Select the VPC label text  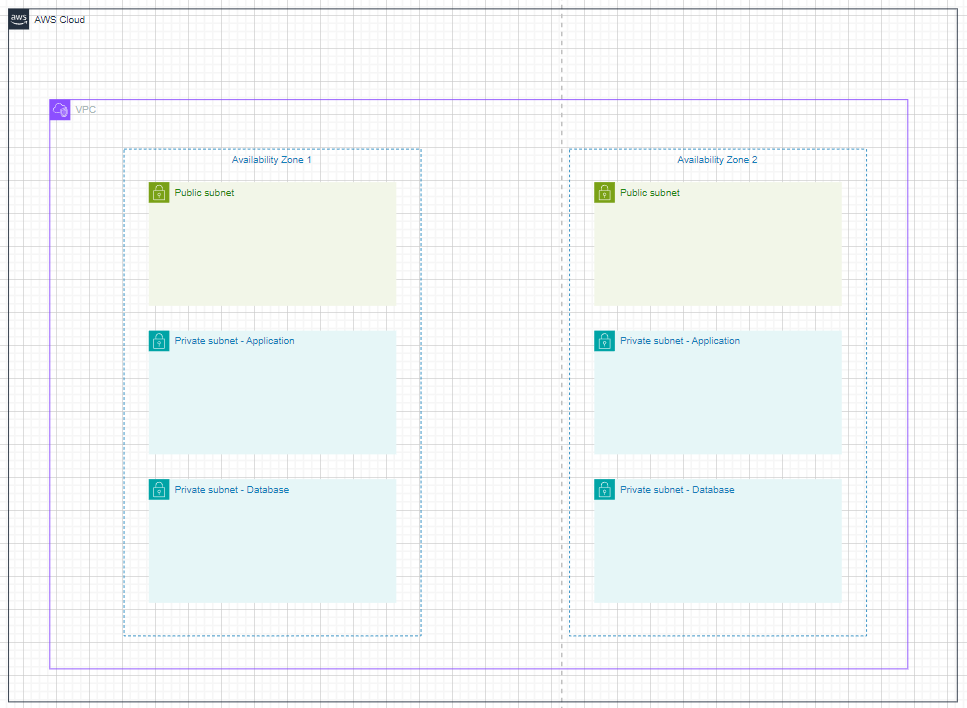click(x=86, y=110)
